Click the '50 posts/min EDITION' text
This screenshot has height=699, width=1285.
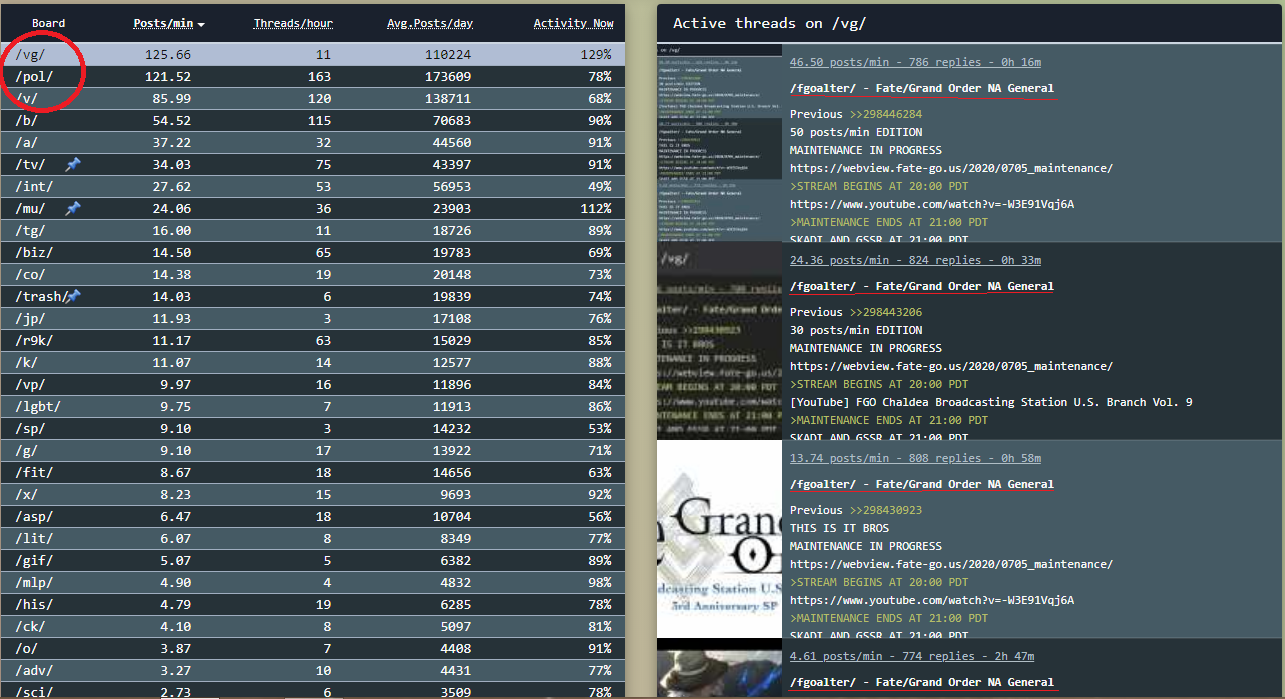pyautogui.click(x=856, y=132)
